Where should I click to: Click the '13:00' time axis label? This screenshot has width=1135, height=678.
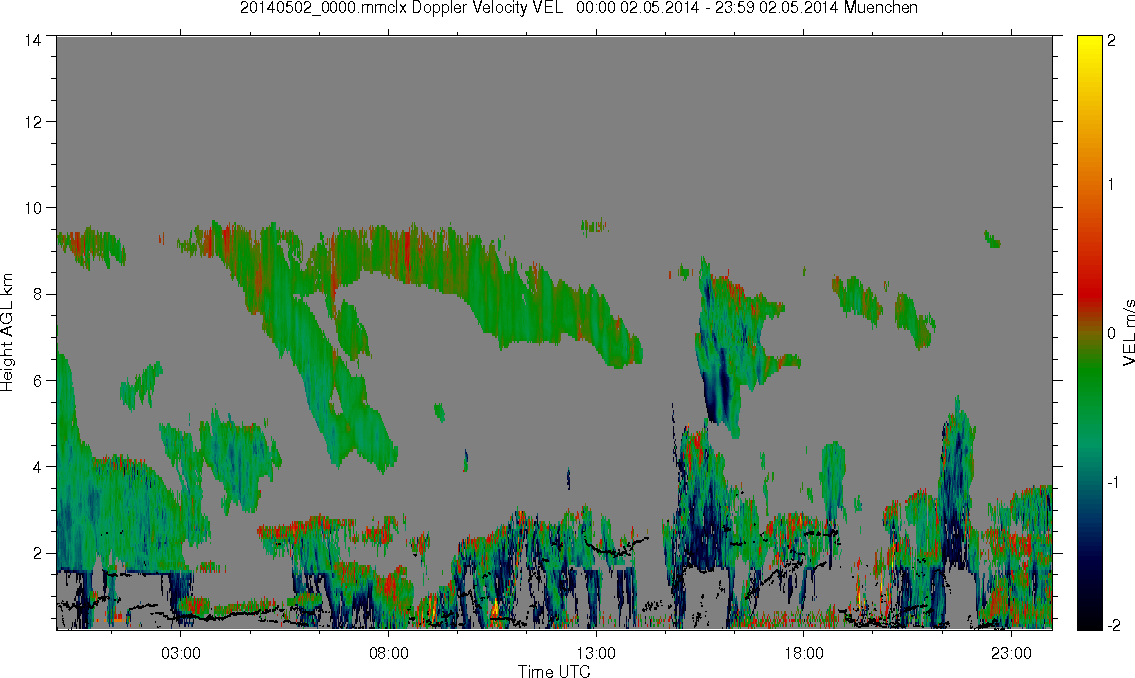click(596, 653)
